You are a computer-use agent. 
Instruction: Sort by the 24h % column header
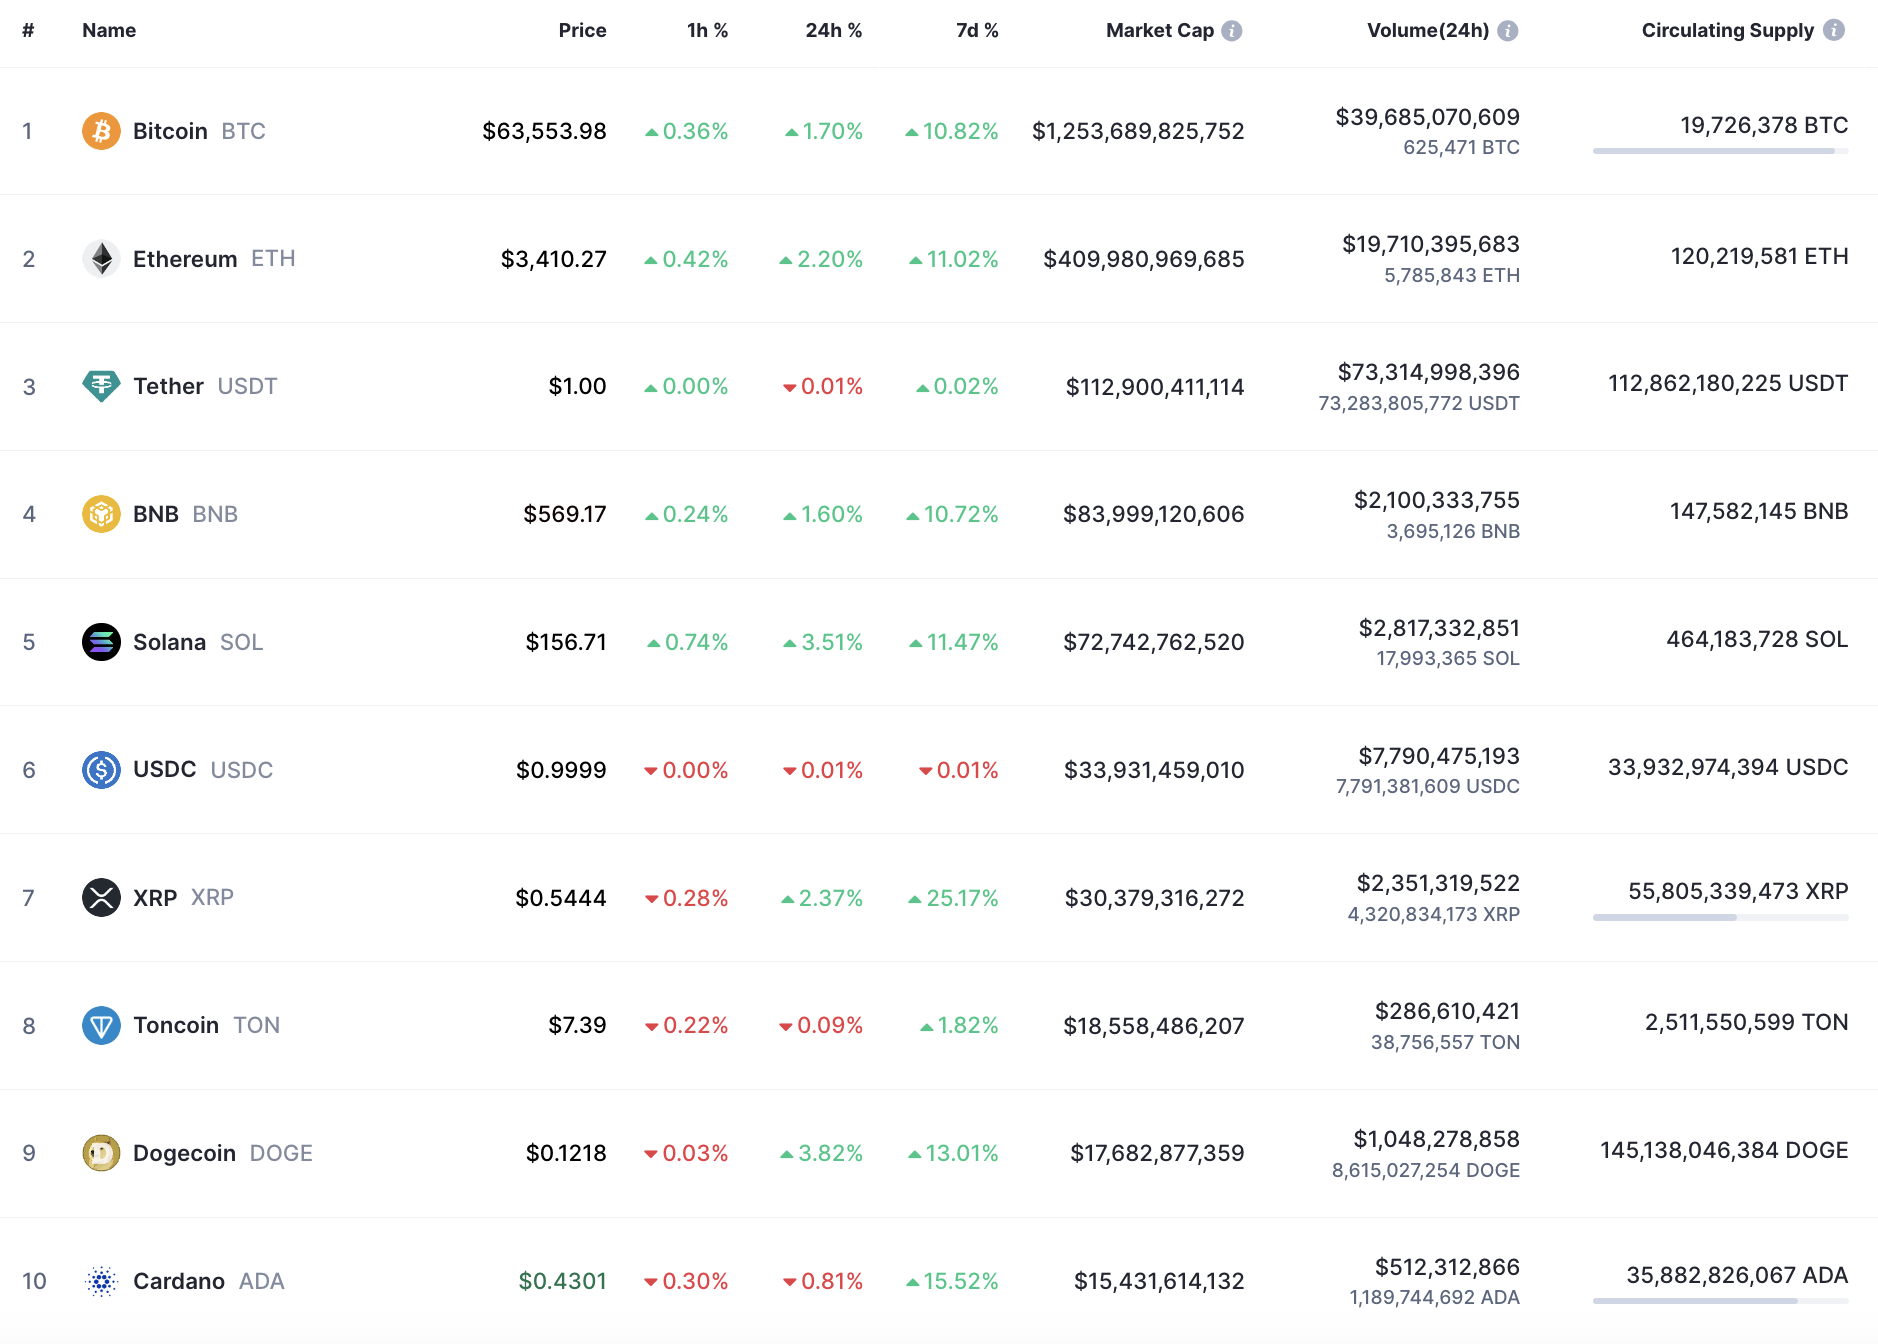[833, 30]
